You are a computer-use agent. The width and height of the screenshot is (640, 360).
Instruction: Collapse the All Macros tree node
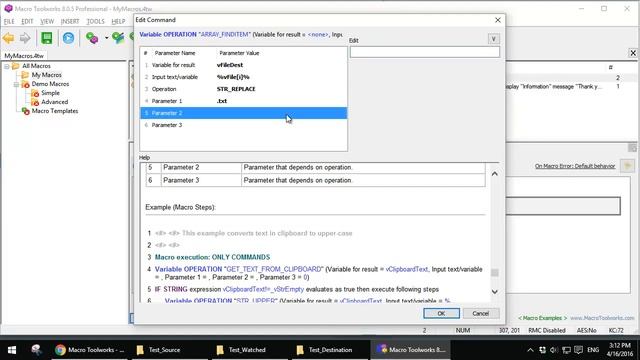(7, 66)
